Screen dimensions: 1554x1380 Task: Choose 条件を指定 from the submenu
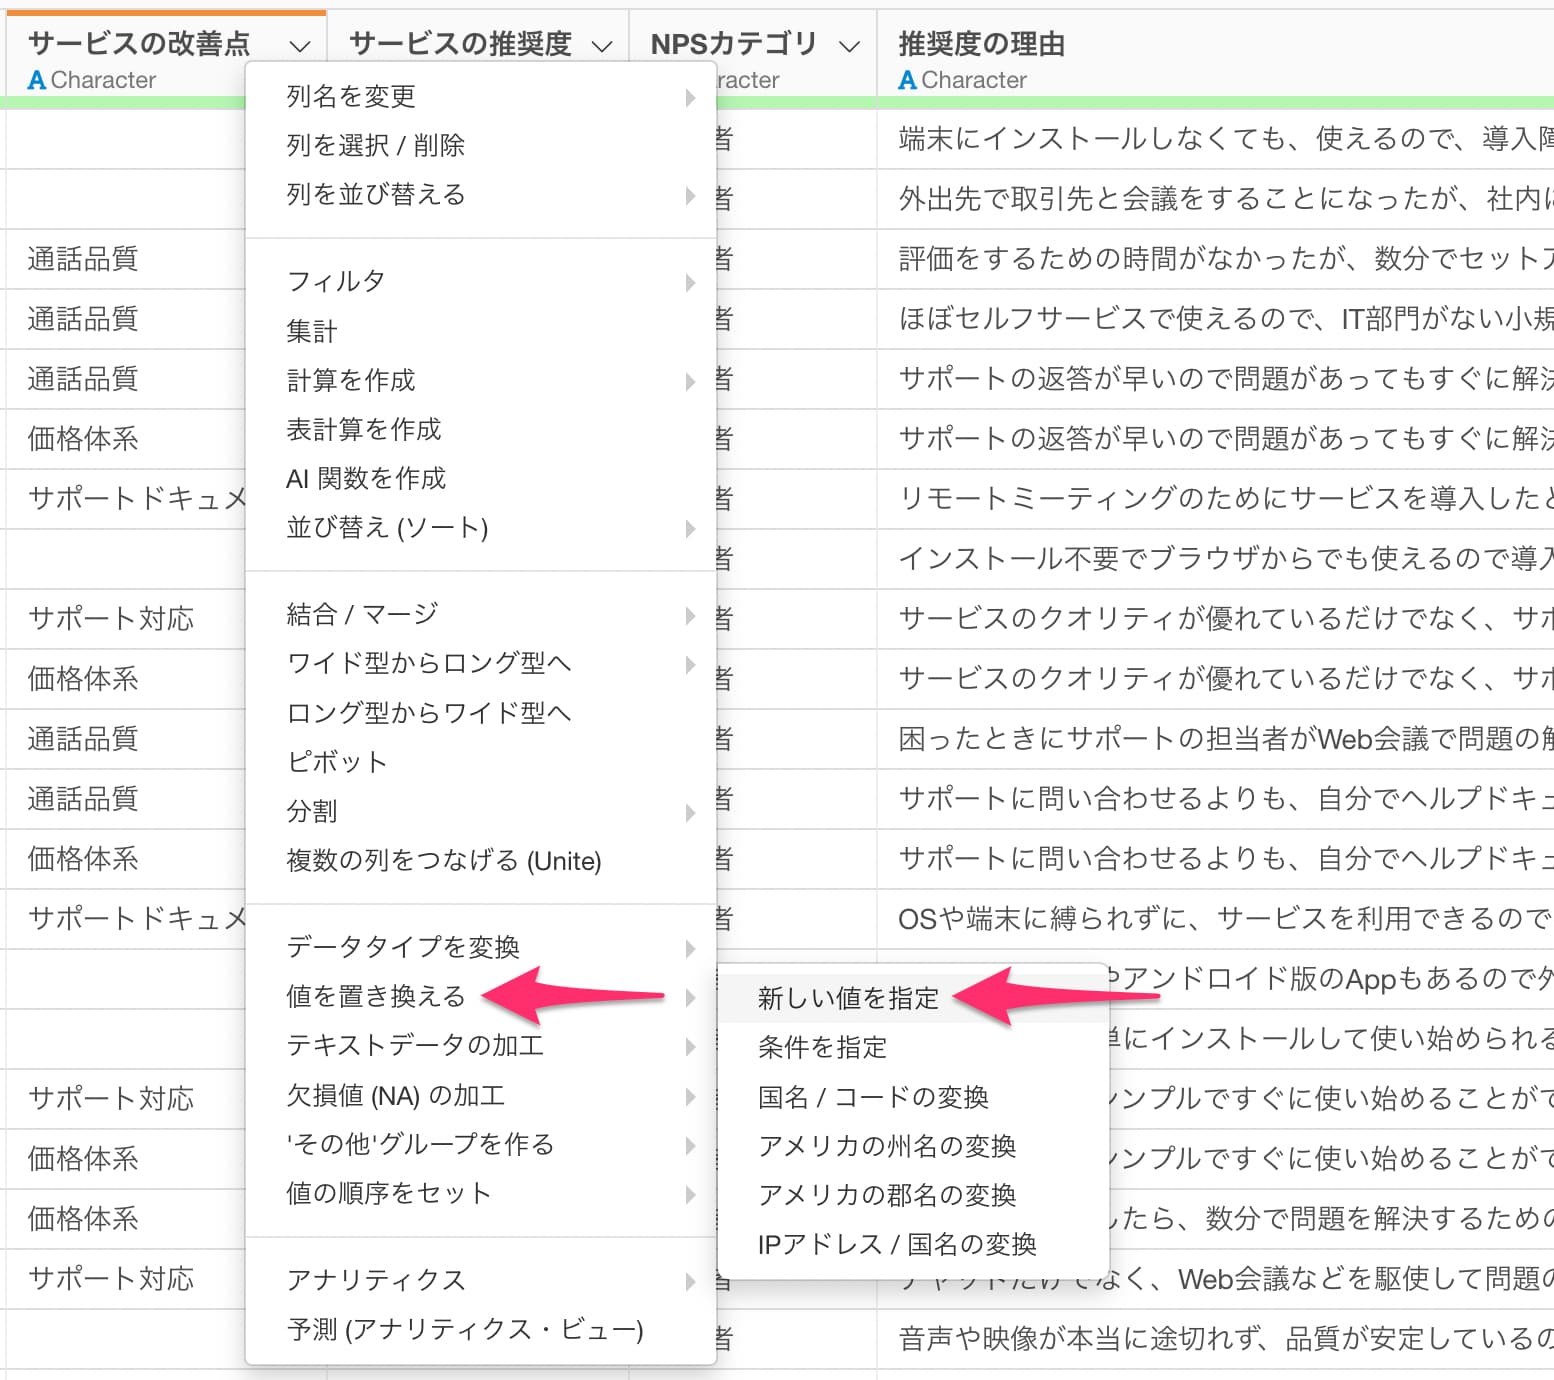(822, 1047)
